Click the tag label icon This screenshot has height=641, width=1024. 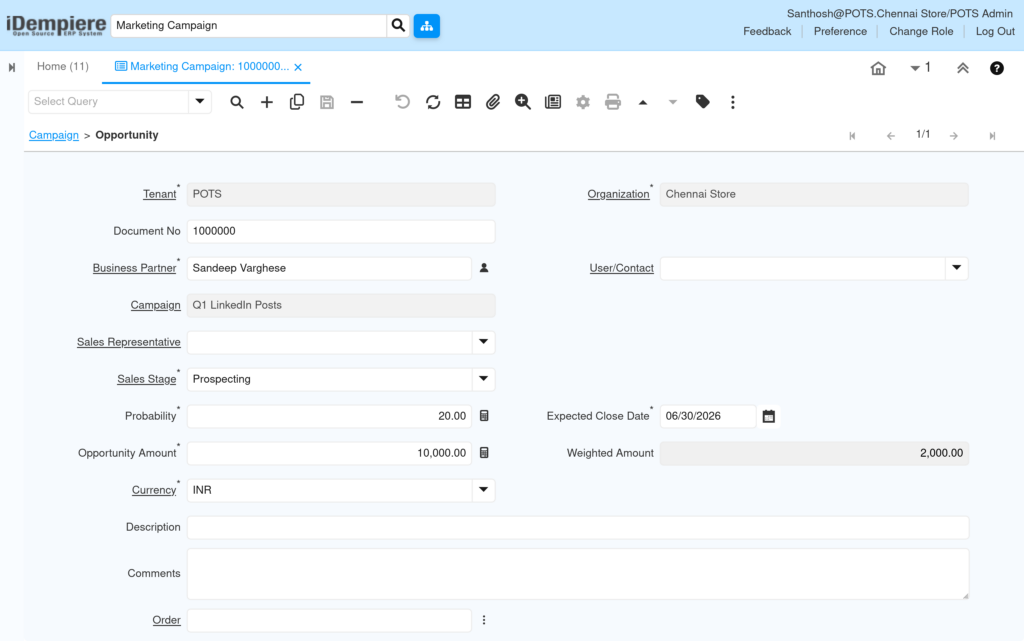coord(703,102)
